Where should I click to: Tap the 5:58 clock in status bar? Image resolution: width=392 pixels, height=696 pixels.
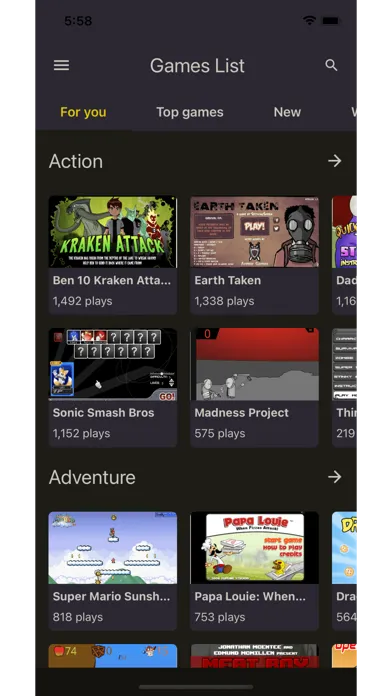(78, 21)
